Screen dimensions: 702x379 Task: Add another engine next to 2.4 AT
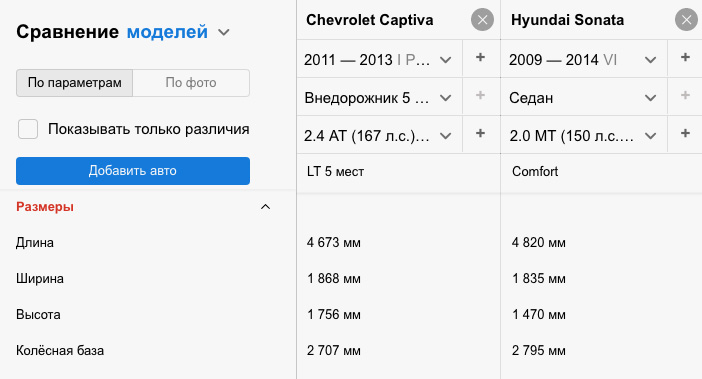480,133
